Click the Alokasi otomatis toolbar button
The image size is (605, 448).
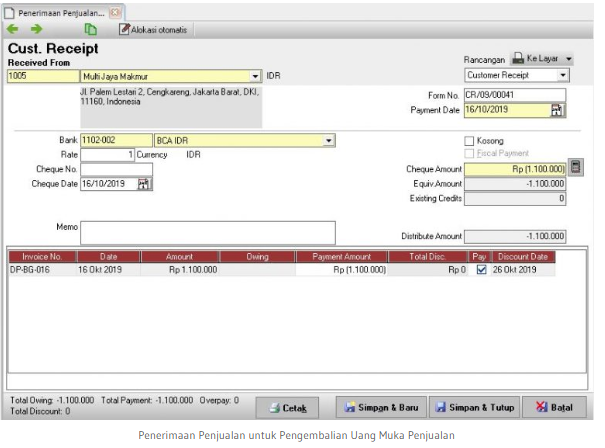[x=153, y=30]
